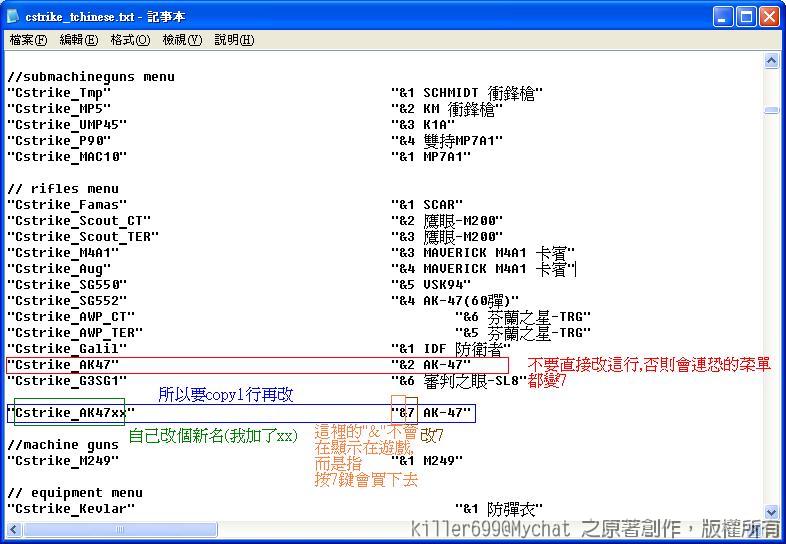Click the "// equipment menu" comment line
Image resolution: width=786 pixels, height=544 pixels.
(x=75, y=493)
